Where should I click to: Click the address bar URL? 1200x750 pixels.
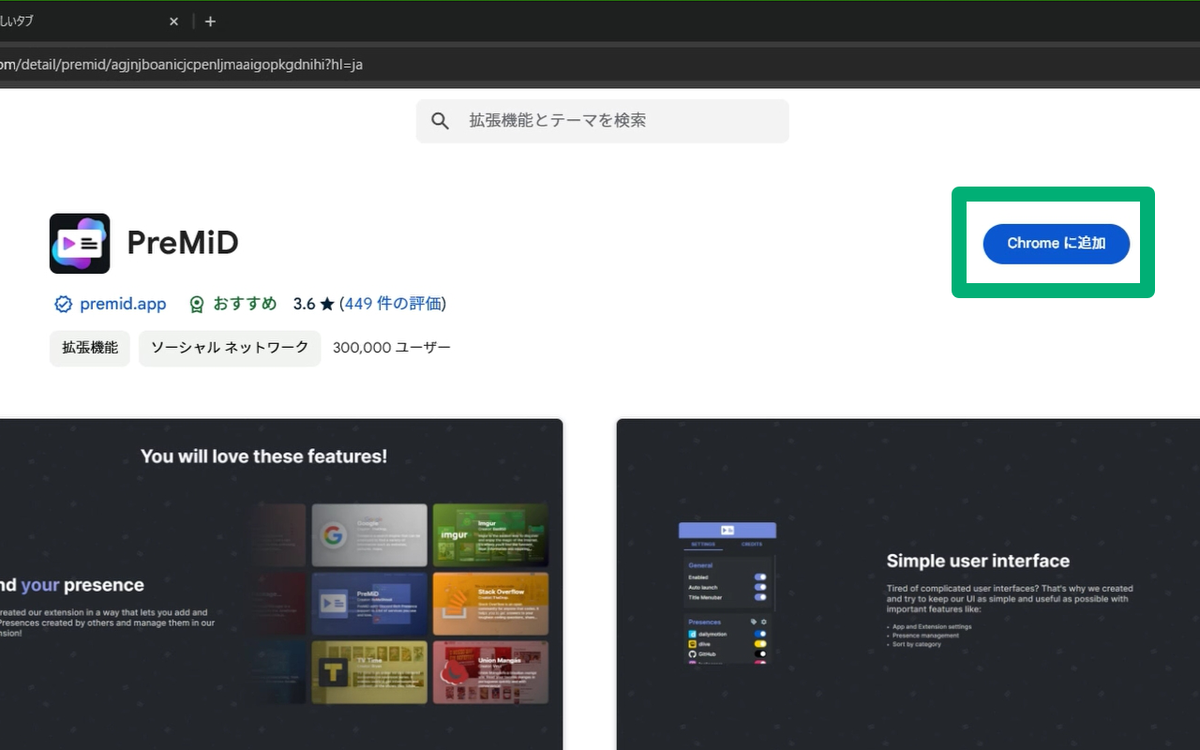(181, 64)
